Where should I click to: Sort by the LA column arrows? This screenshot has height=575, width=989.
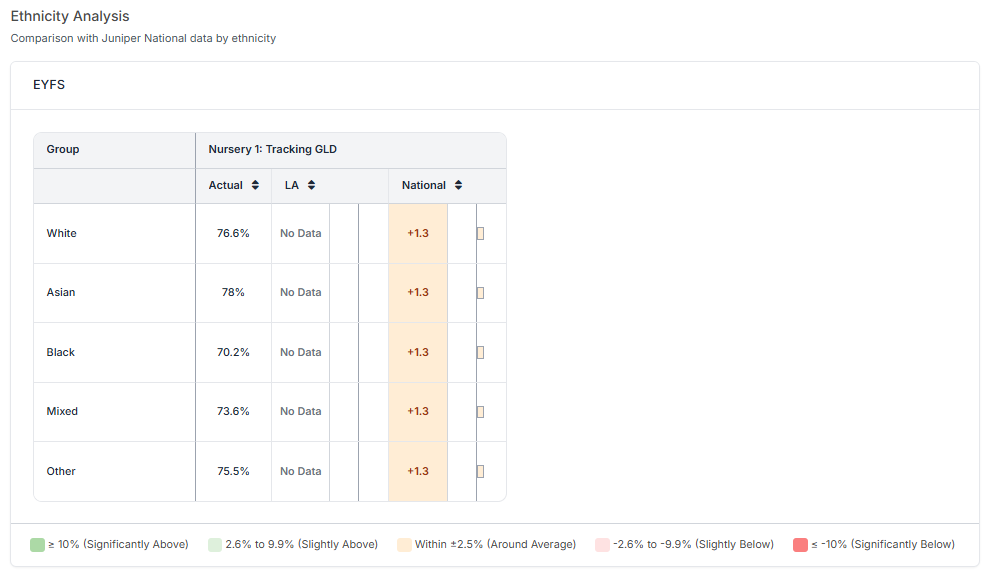(312, 185)
